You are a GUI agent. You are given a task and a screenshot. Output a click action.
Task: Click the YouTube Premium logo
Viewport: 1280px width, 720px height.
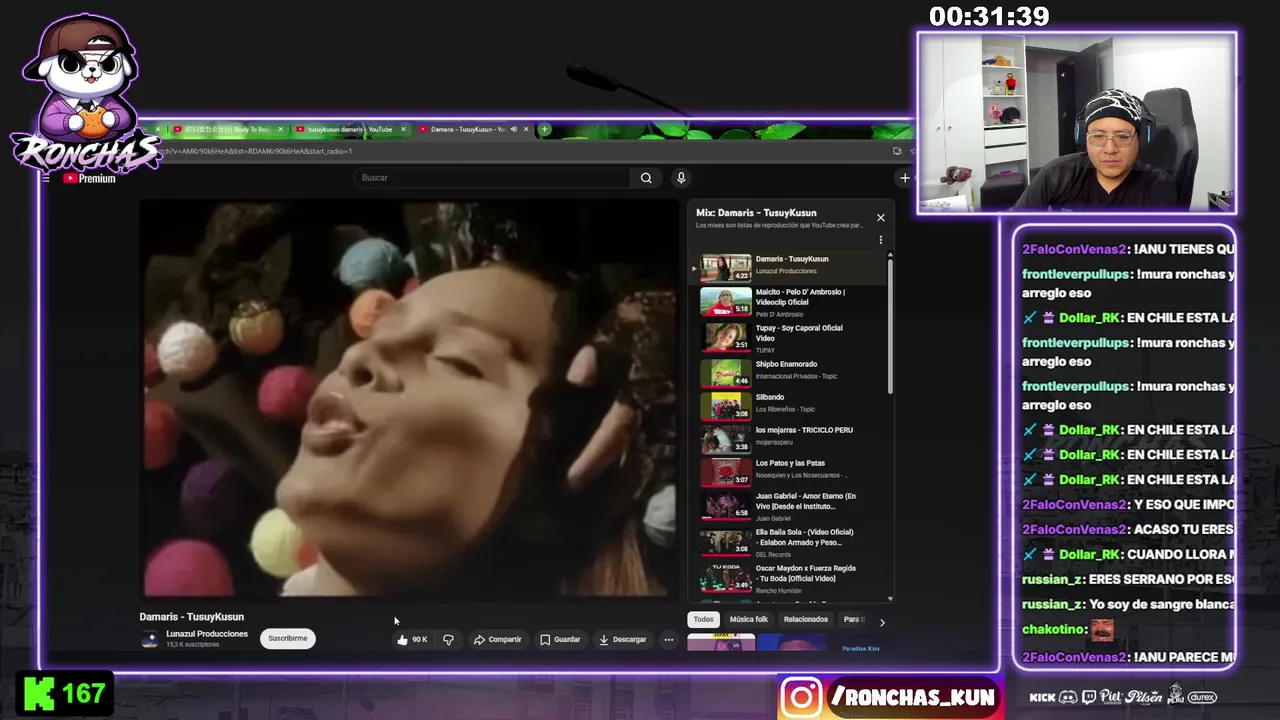[90, 178]
